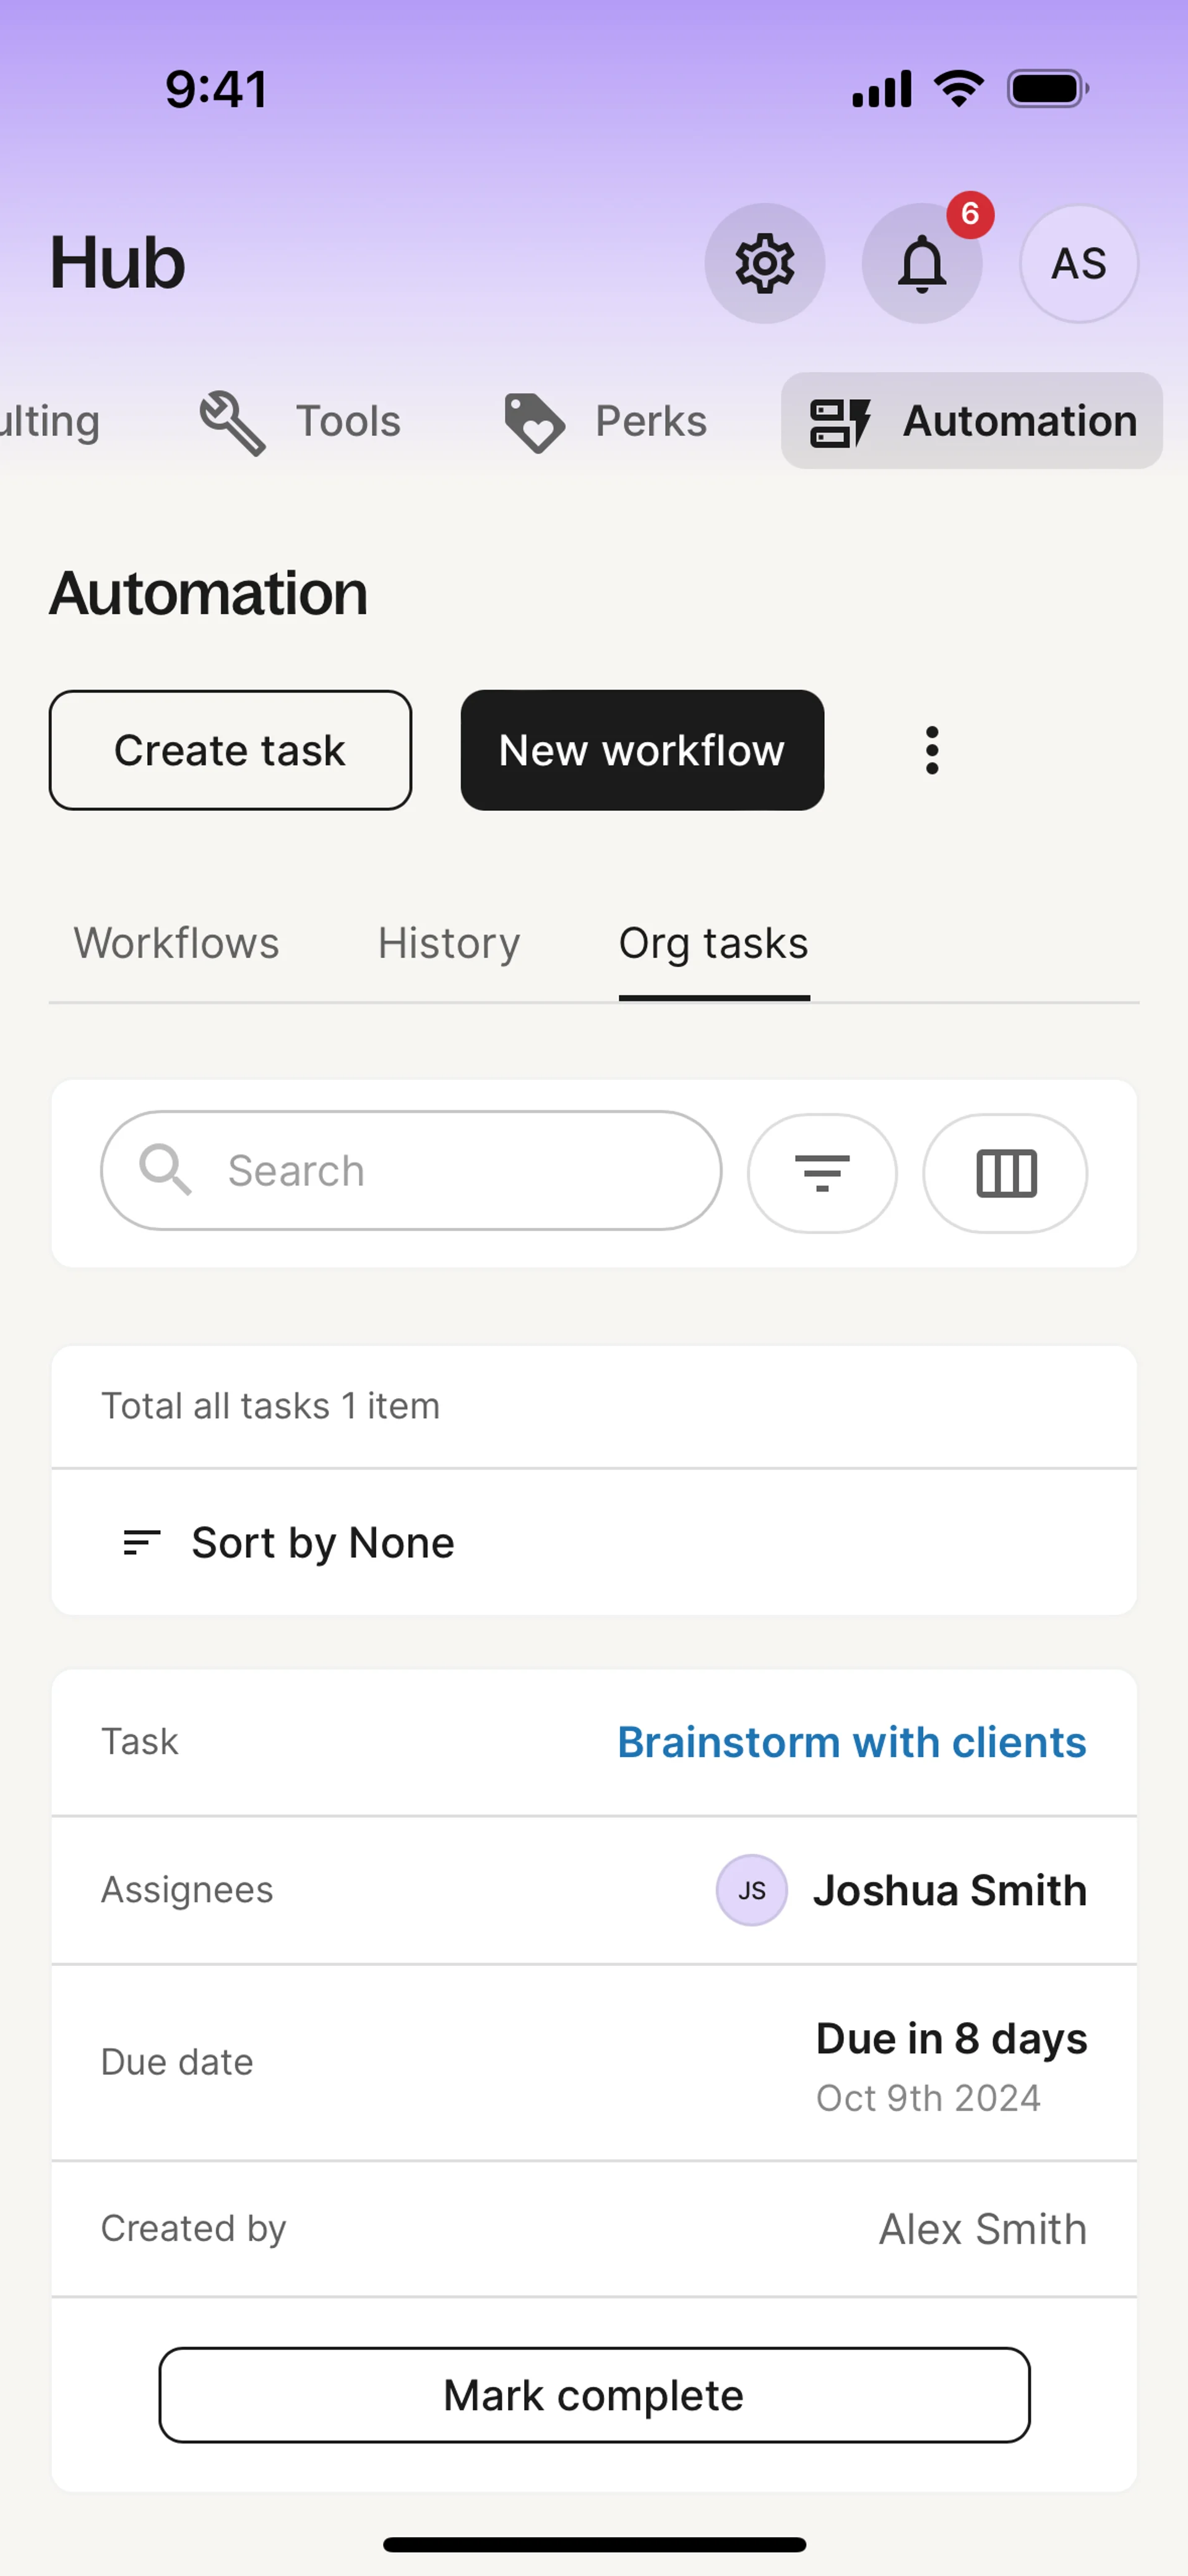This screenshot has height=2576, width=1188.
Task: Switch to the History tab
Action: [x=449, y=943]
